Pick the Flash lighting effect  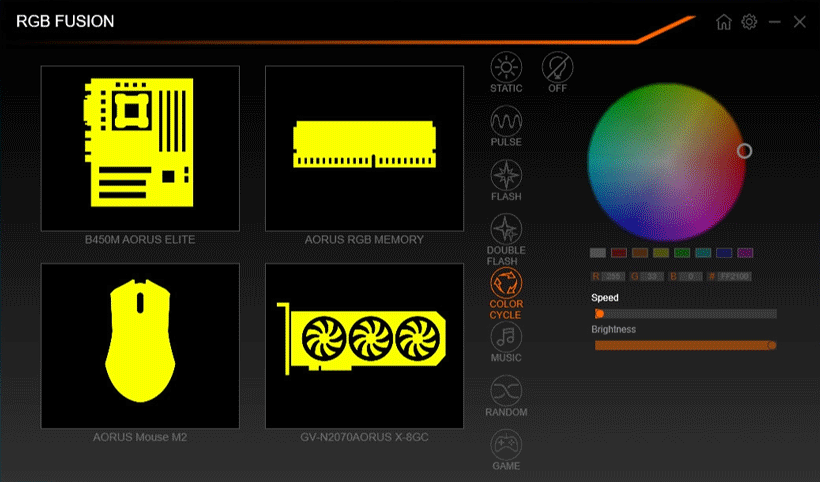pos(506,181)
